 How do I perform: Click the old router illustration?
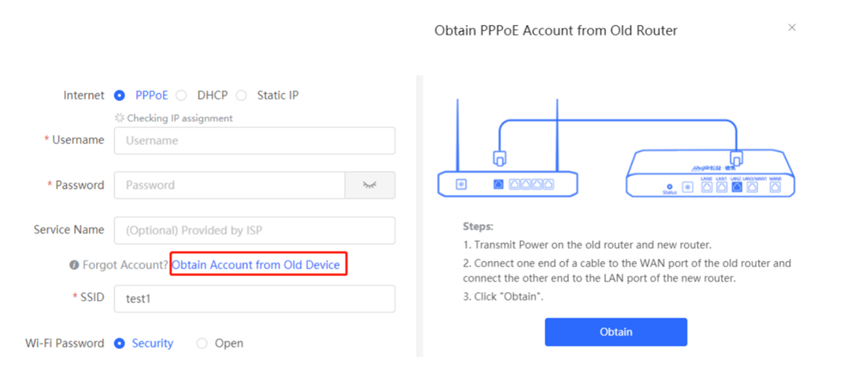tap(507, 147)
